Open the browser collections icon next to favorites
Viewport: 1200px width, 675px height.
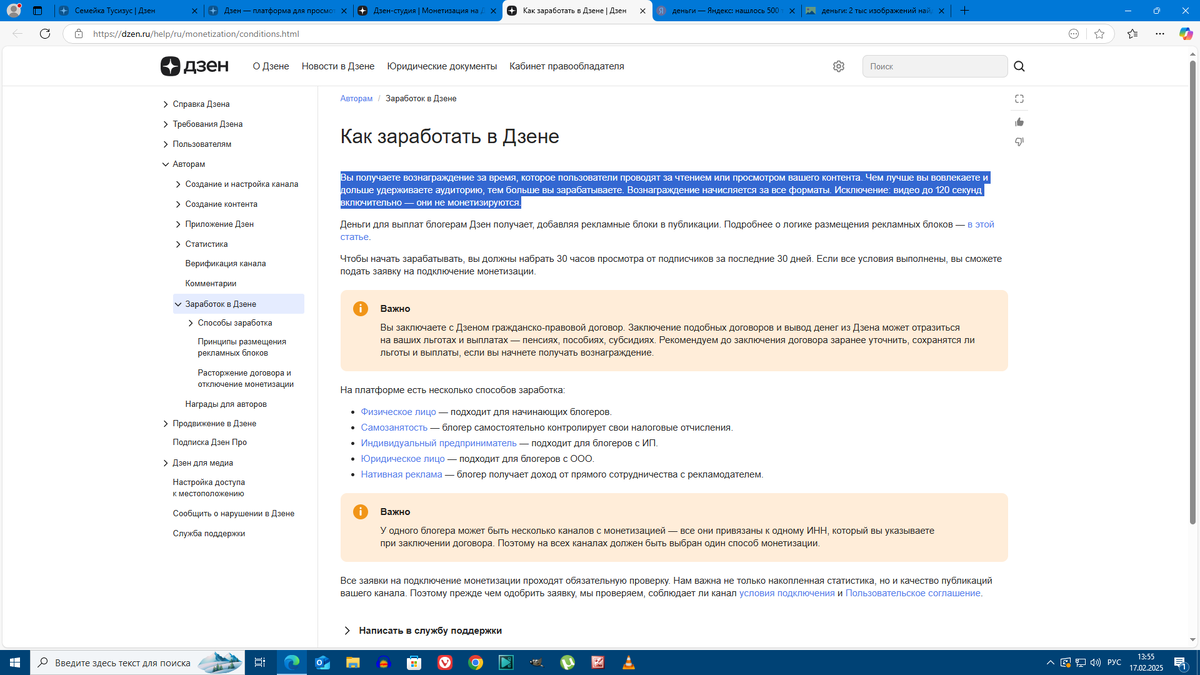point(1132,33)
